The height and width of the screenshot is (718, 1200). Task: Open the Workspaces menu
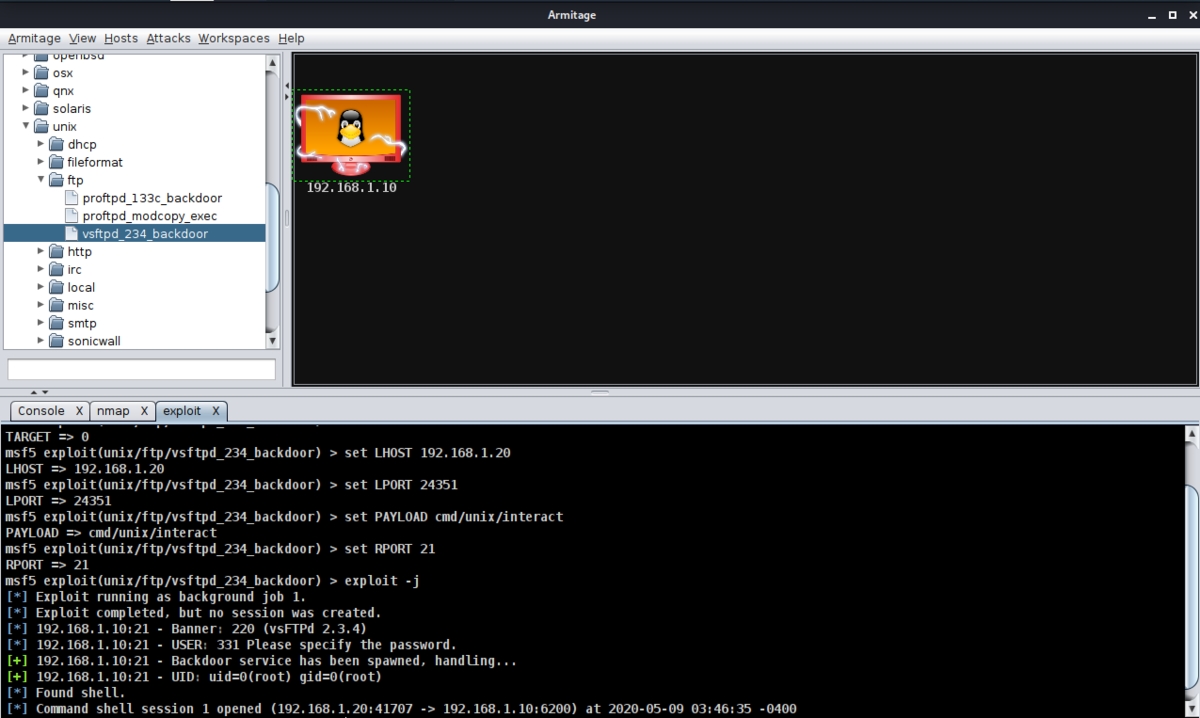(234, 38)
